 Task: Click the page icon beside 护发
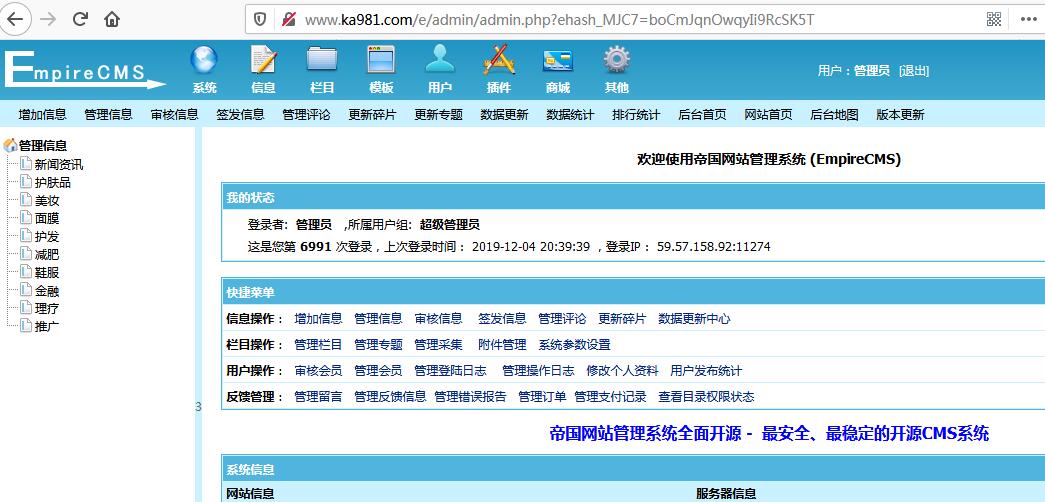[x=26, y=235]
